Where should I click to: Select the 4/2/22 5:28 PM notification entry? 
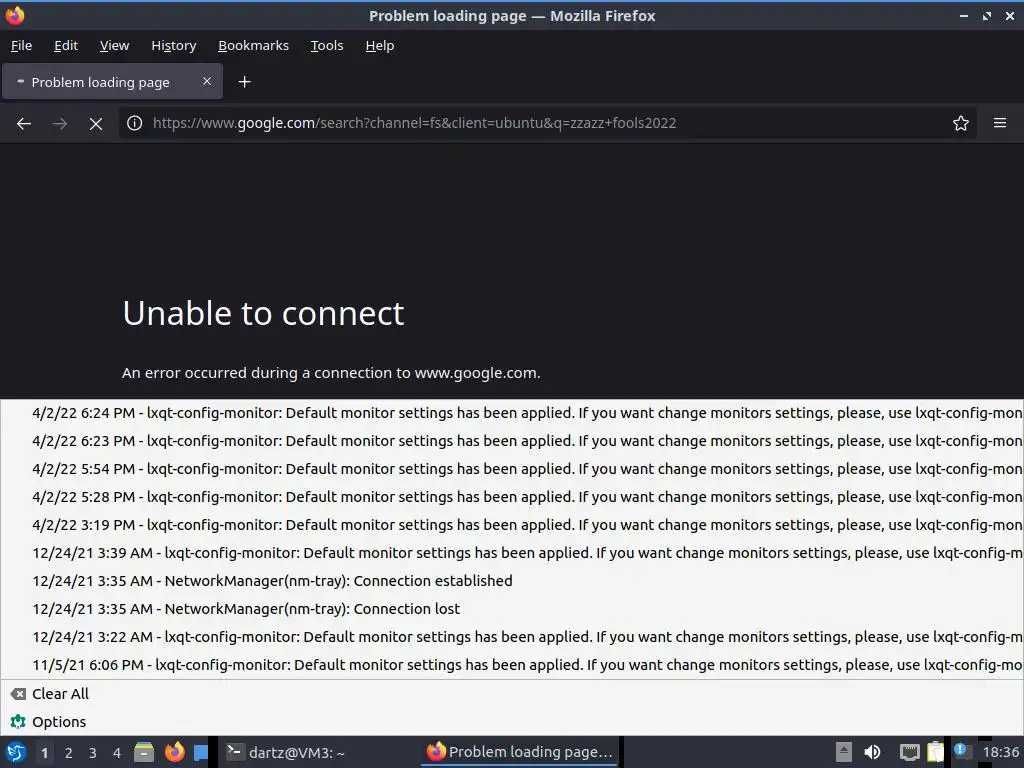coord(512,497)
